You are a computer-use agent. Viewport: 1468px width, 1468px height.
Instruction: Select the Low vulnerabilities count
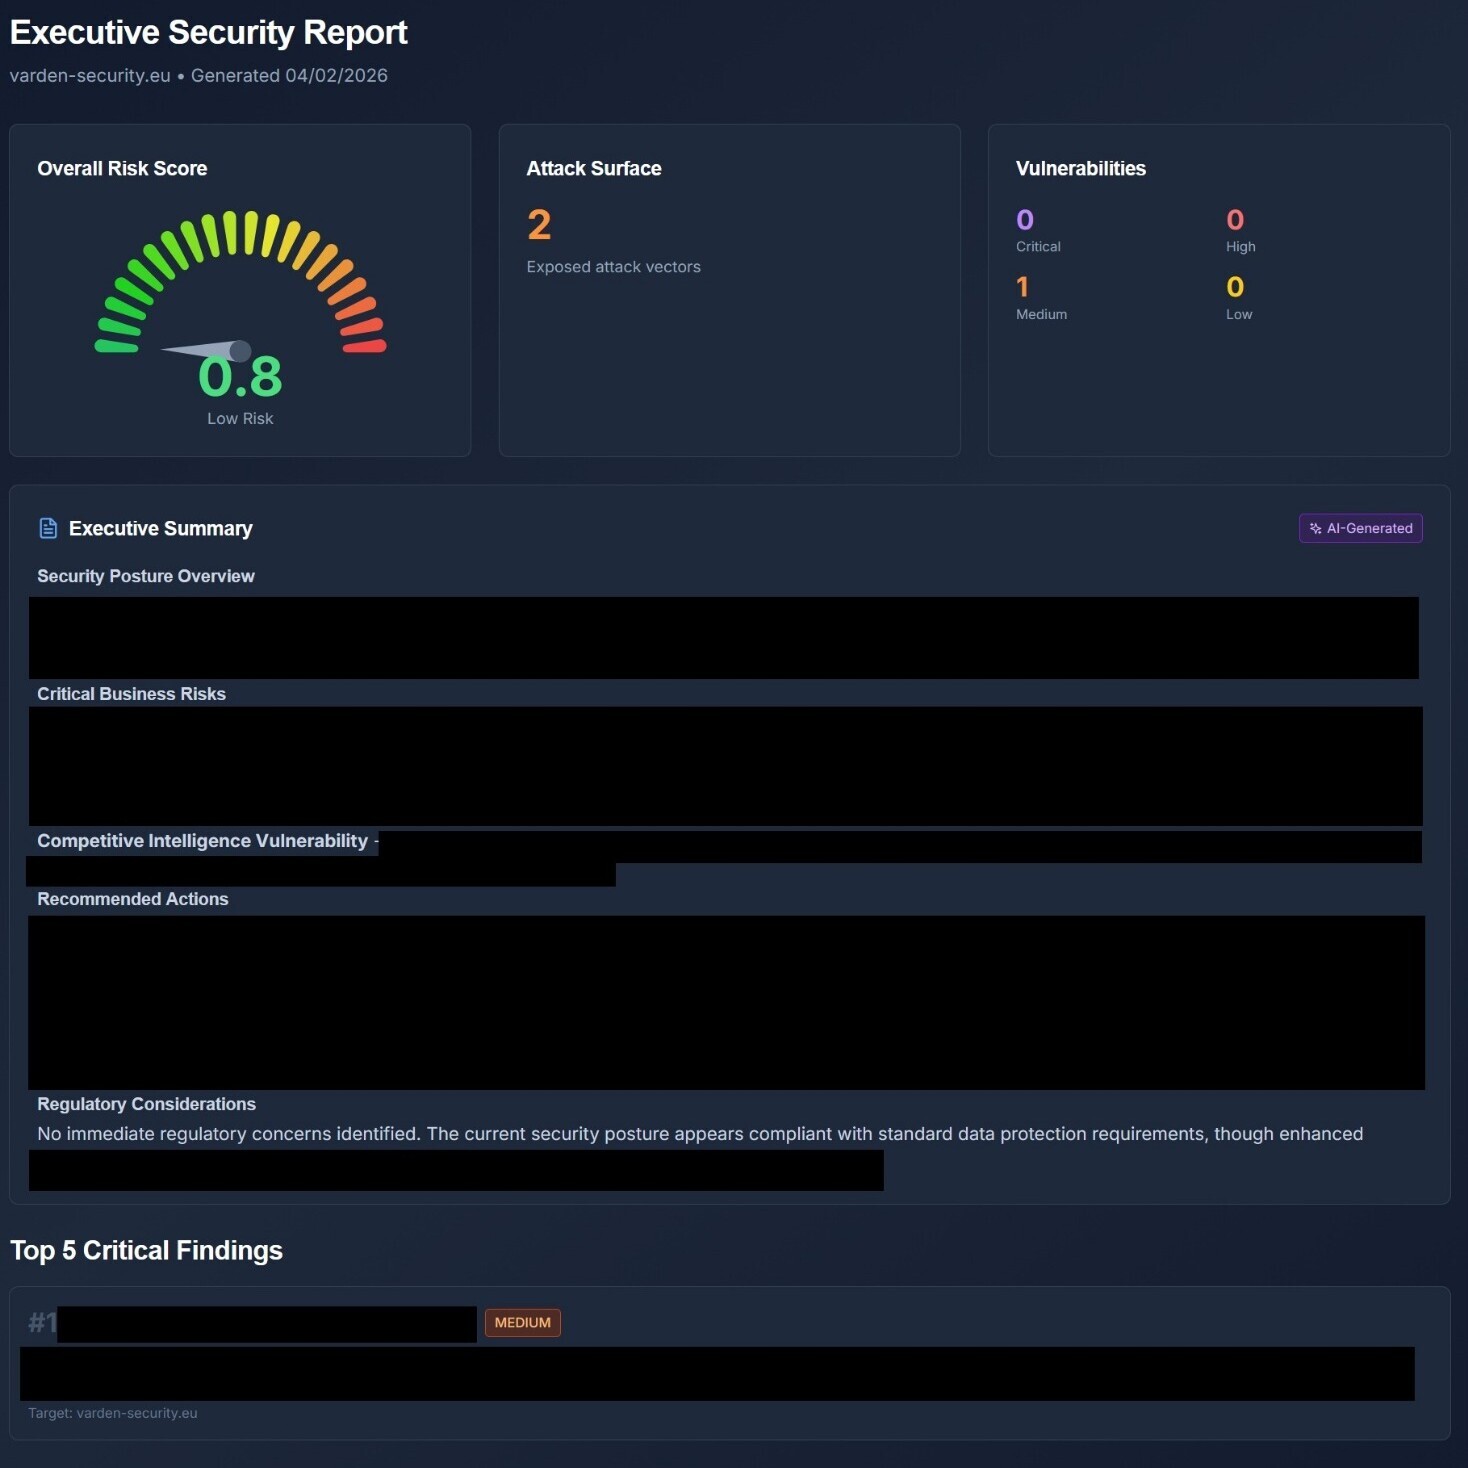pyautogui.click(x=1235, y=287)
